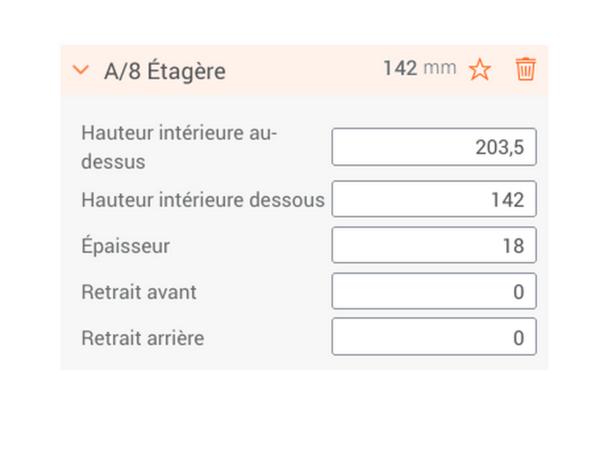Viewport: 600px width, 450px height.
Task: Click the Retrait avant label
Action: click(139, 291)
